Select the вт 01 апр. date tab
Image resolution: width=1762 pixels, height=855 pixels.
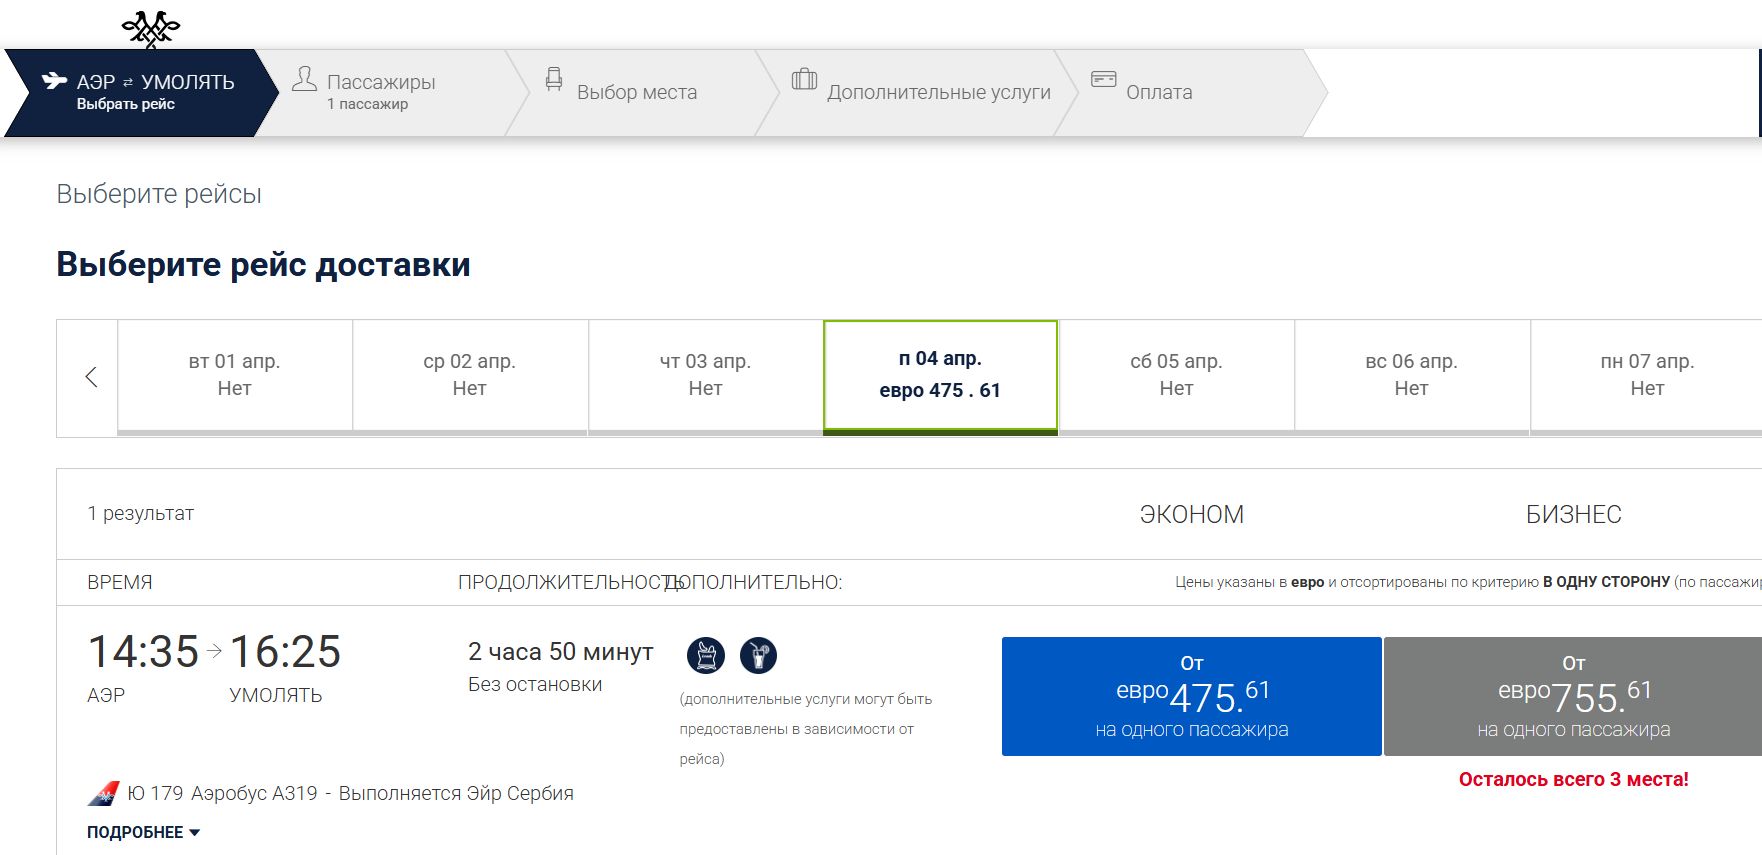[235, 375]
